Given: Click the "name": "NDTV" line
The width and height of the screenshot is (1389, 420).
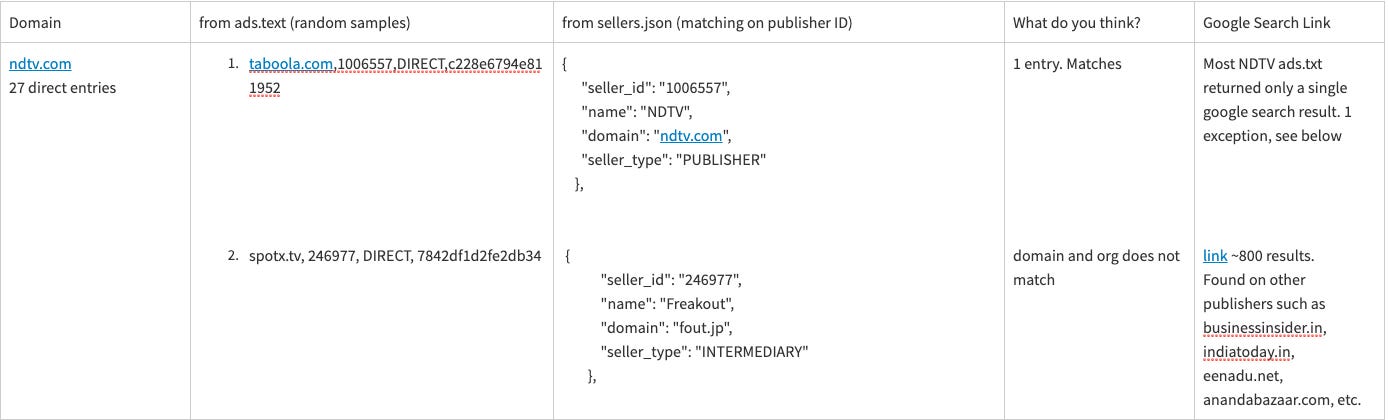Looking at the screenshot, I should coord(636,112).
